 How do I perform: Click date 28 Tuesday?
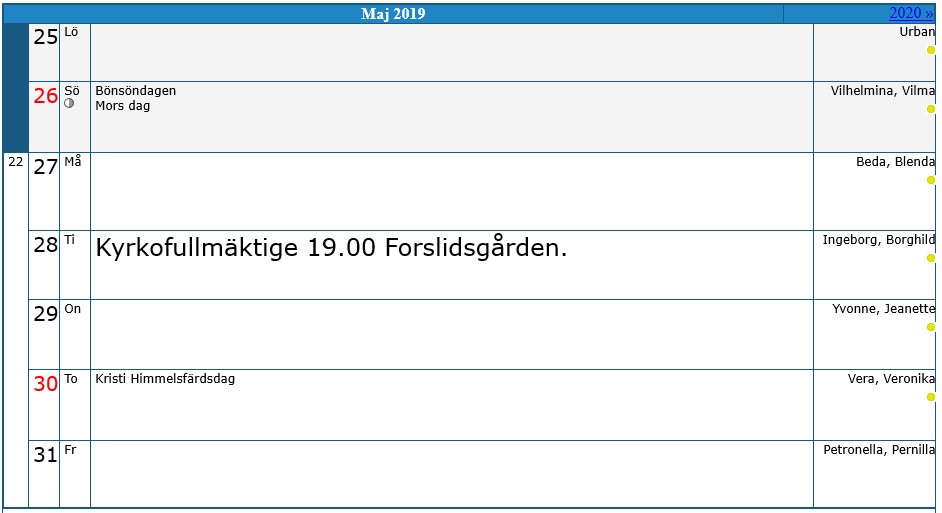[45, 244]
